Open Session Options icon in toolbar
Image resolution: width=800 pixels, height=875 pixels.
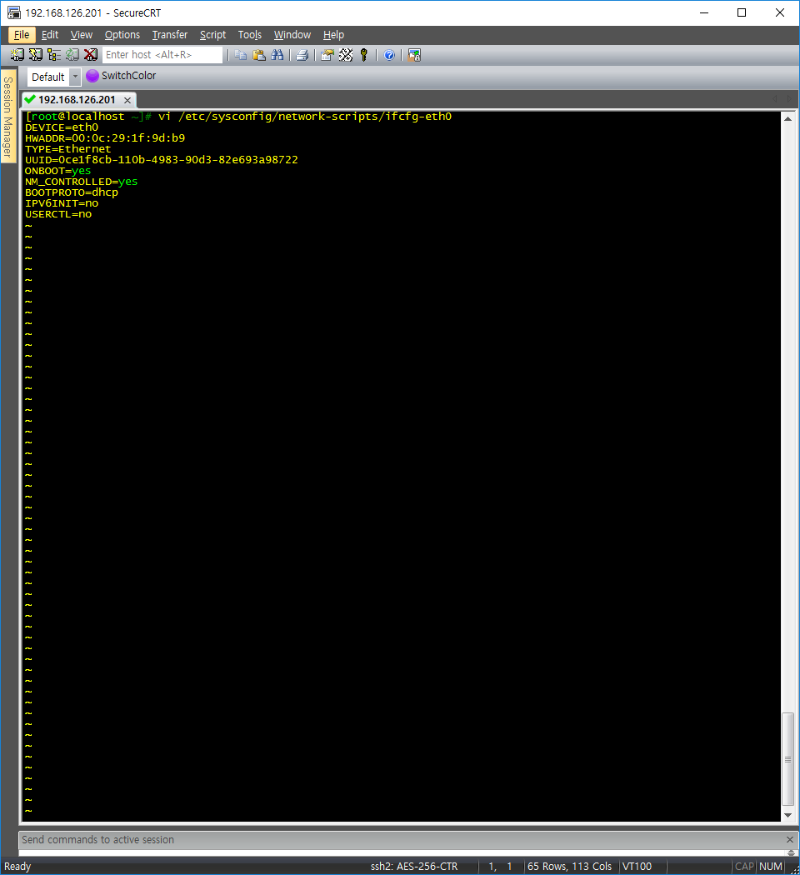pyautogui.click(x=327, y=55)
